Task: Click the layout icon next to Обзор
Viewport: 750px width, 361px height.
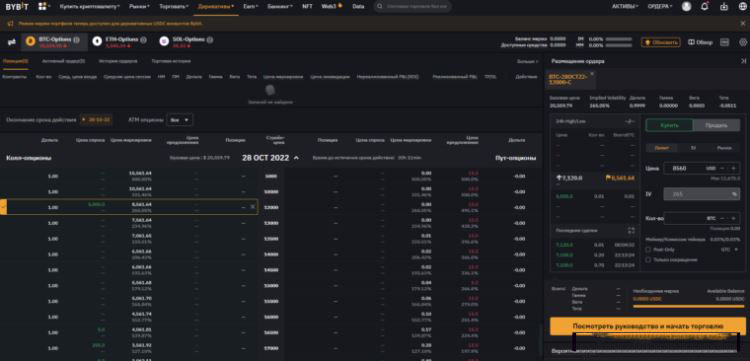Action: click(725, 42)
